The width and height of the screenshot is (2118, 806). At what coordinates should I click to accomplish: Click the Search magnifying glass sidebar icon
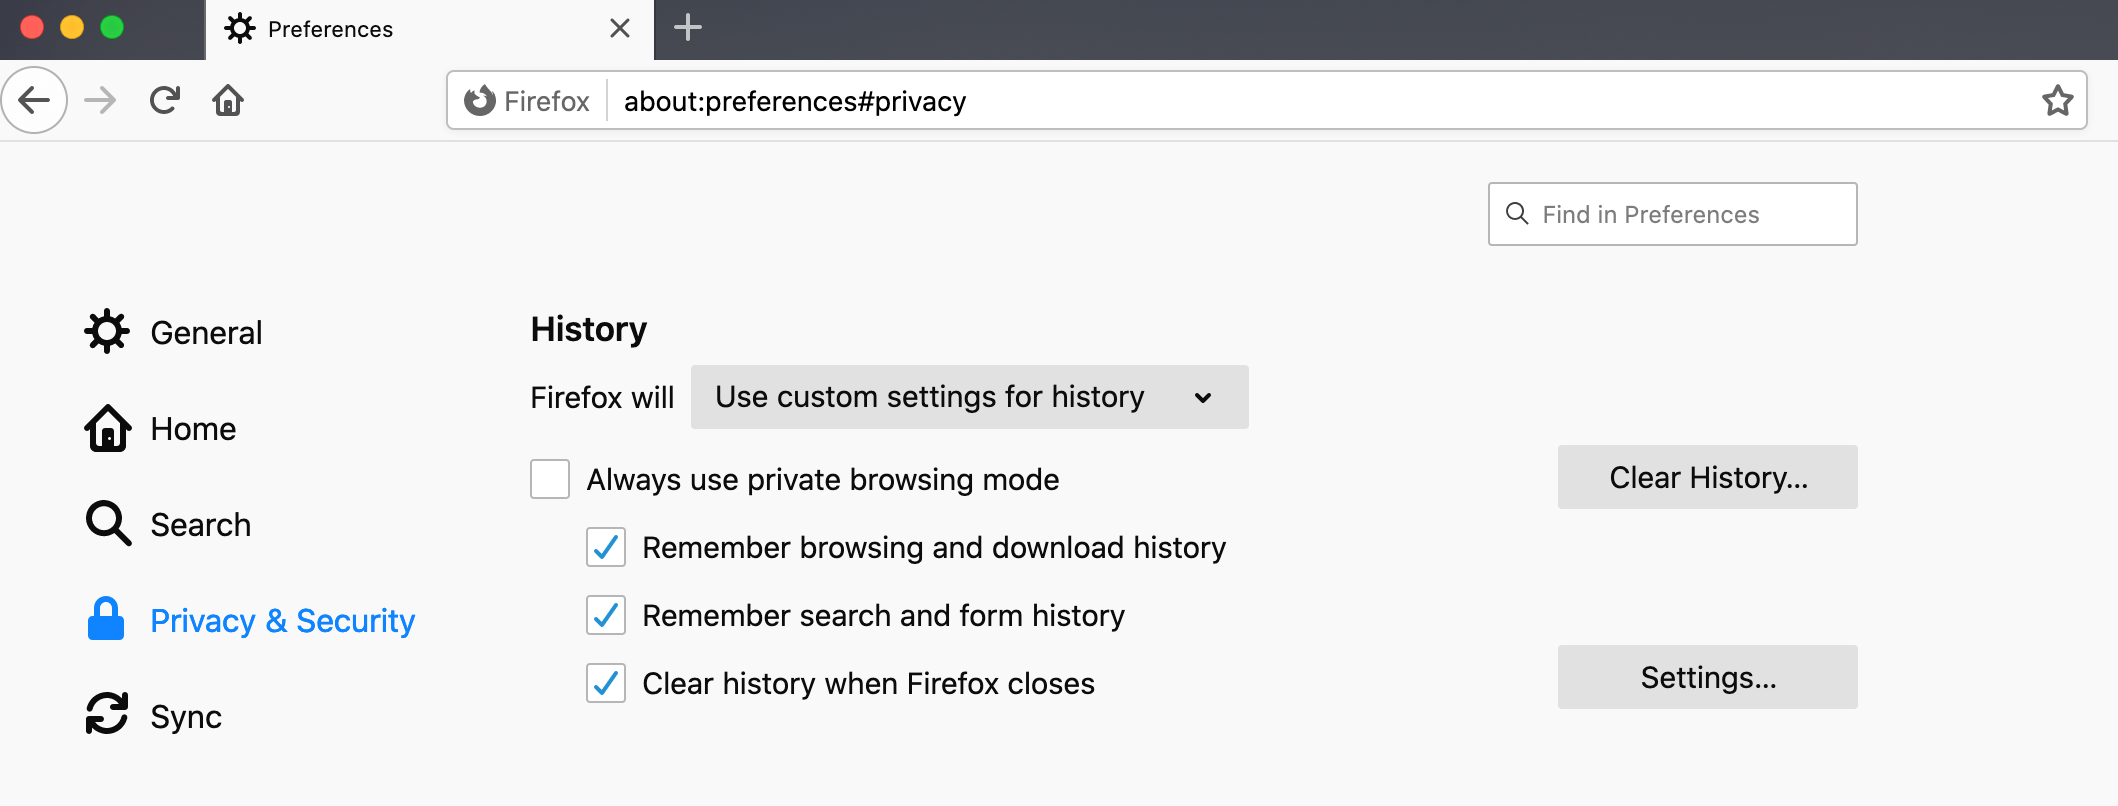(x=105, y=523)
